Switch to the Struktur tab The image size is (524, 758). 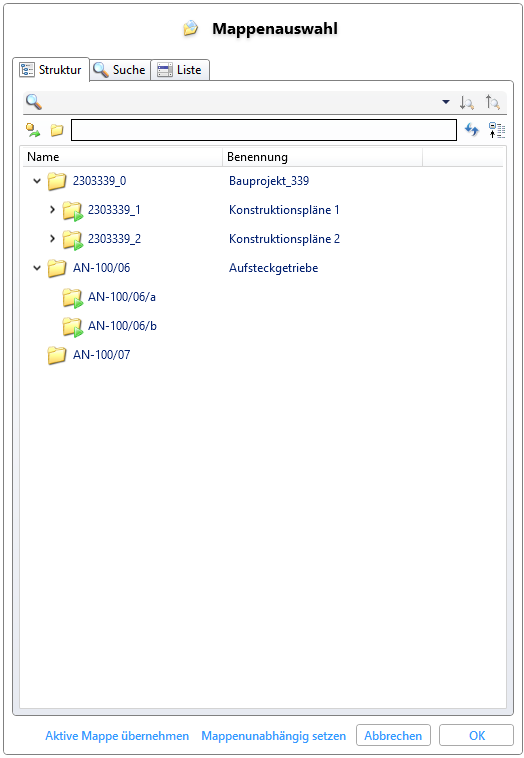tap(51, 70)
